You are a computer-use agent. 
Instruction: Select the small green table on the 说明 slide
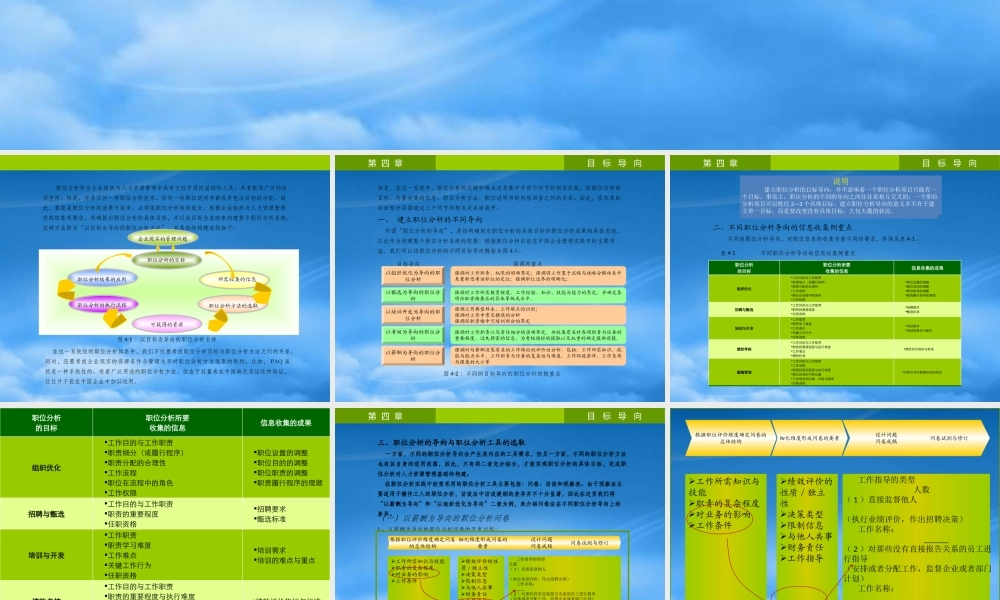(835, 323)
